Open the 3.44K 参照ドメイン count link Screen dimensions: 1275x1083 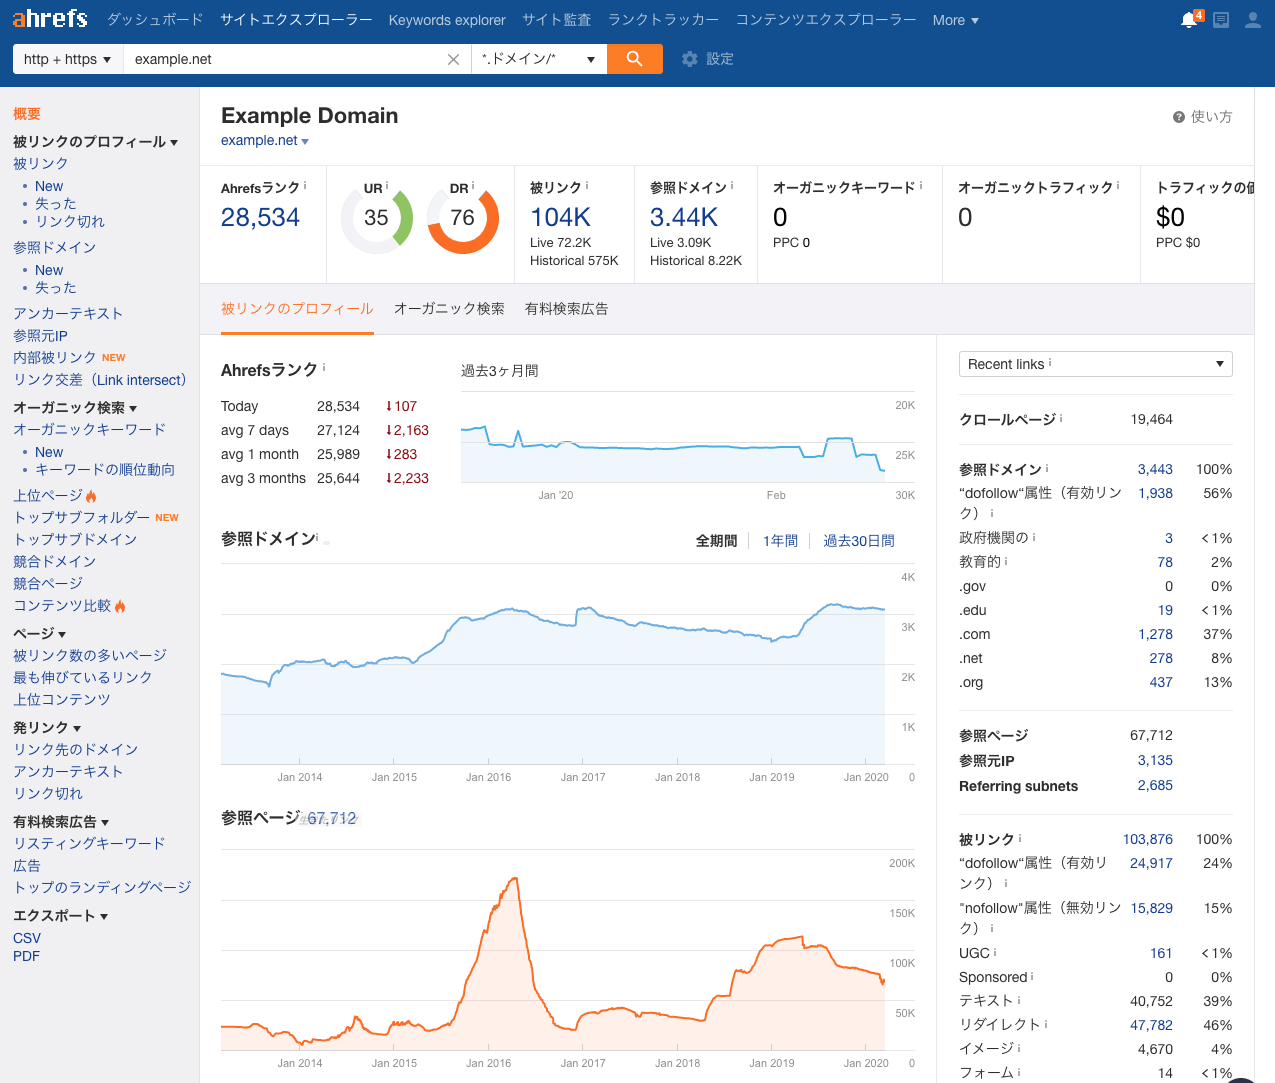click(x=684, y=217)
